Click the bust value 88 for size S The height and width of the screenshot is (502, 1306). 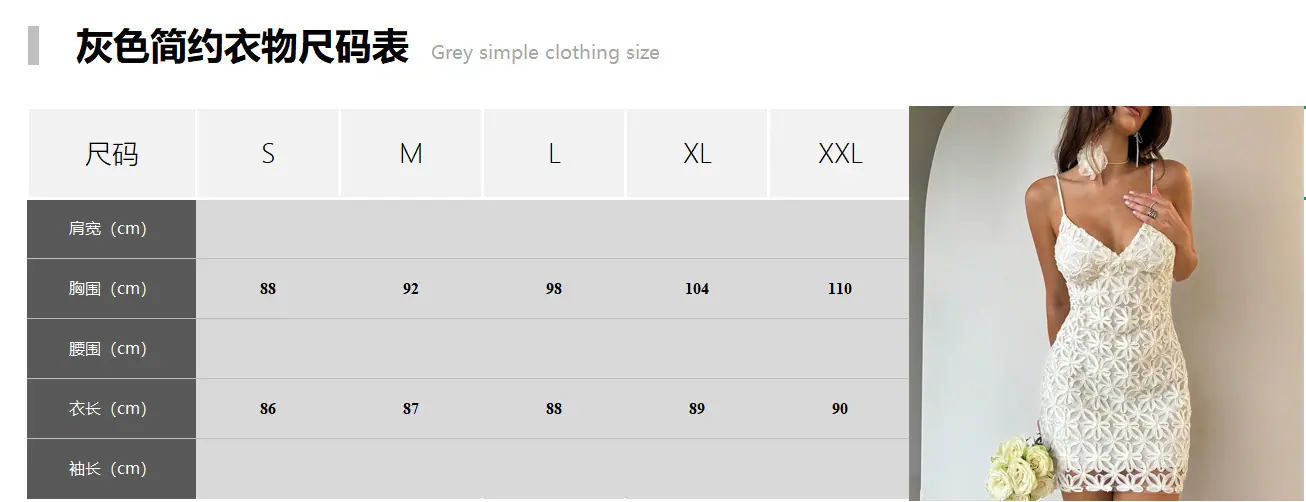[x=268, y=289]
